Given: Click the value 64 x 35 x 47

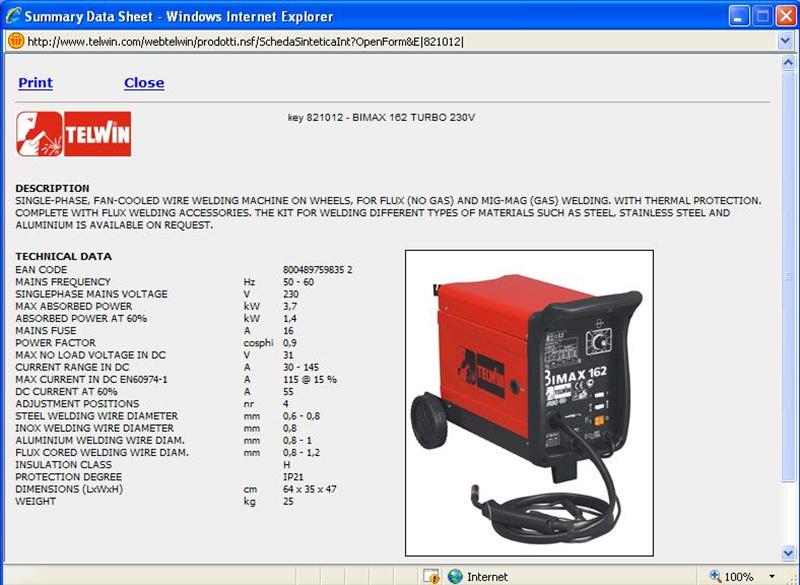Looking at the screenshot, I should tap(310, 490).
